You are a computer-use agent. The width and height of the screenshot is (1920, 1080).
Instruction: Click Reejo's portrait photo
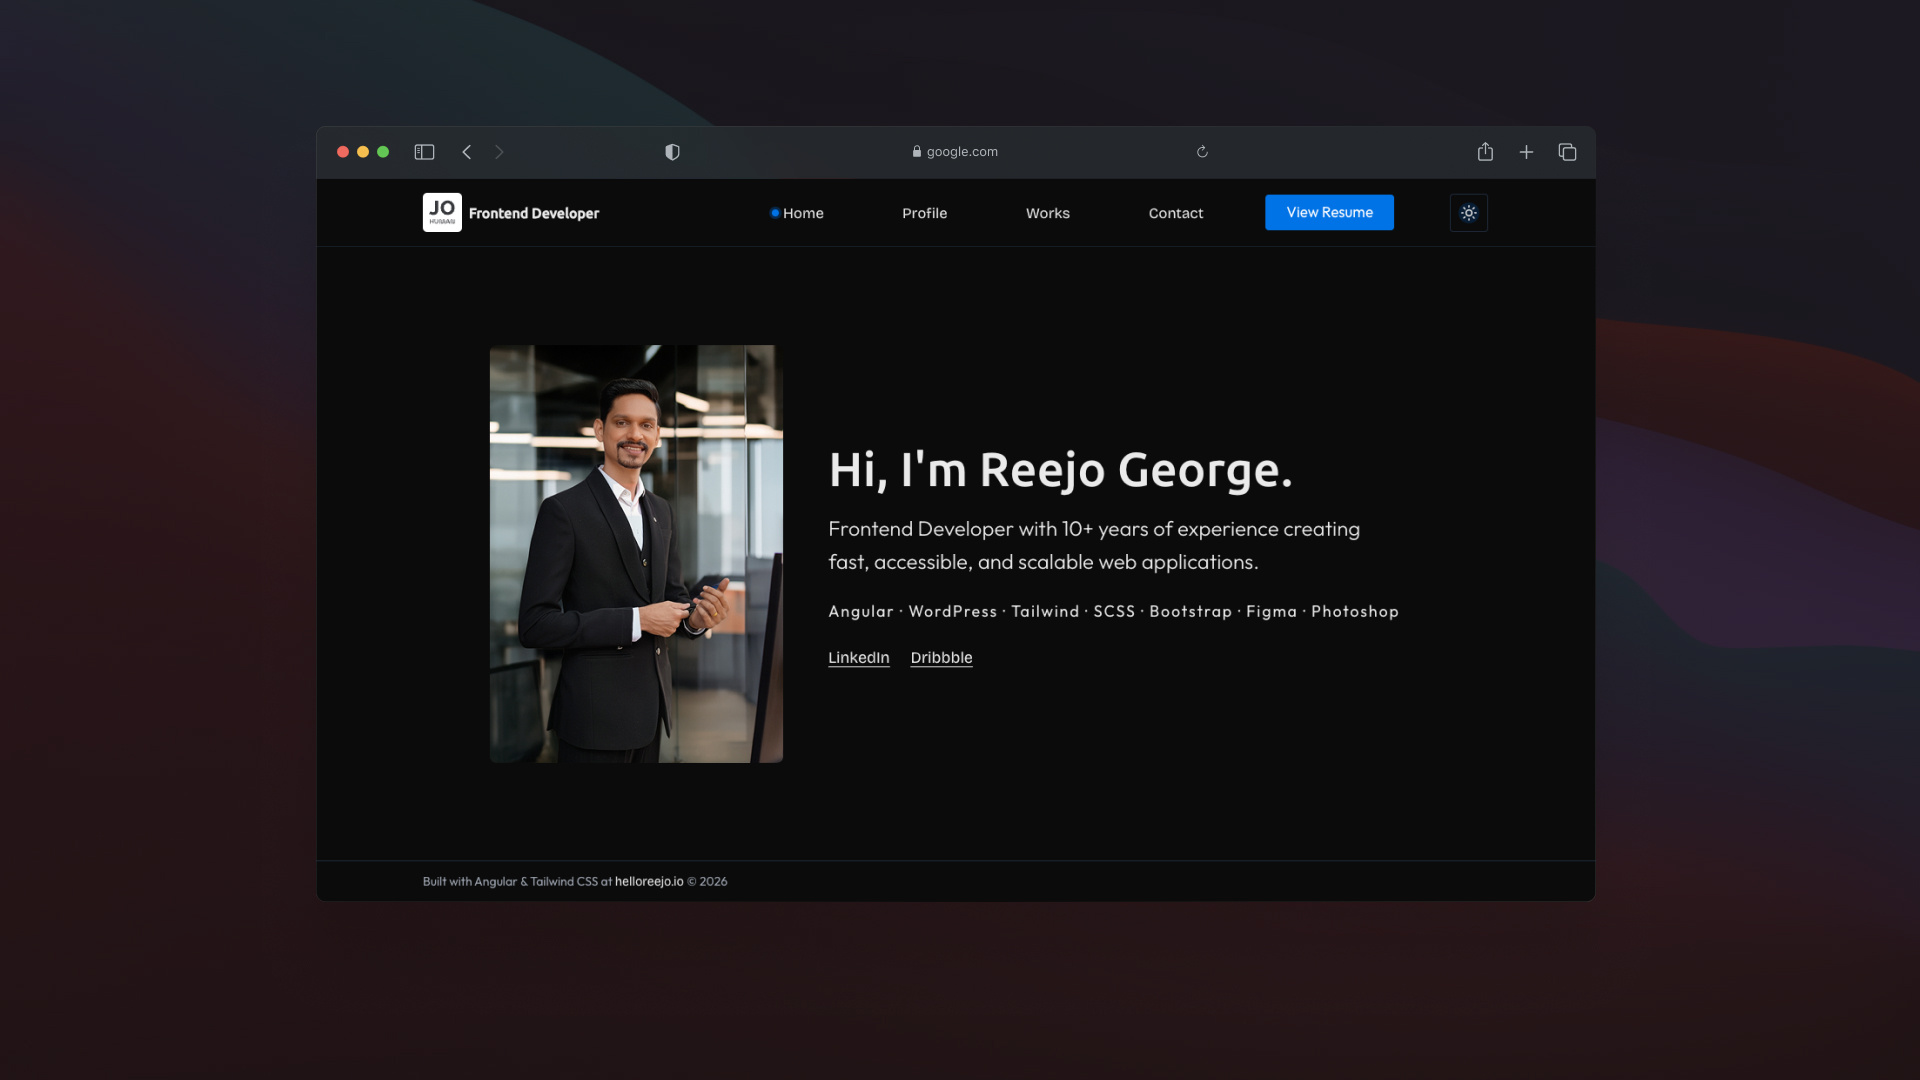[636, 553]
